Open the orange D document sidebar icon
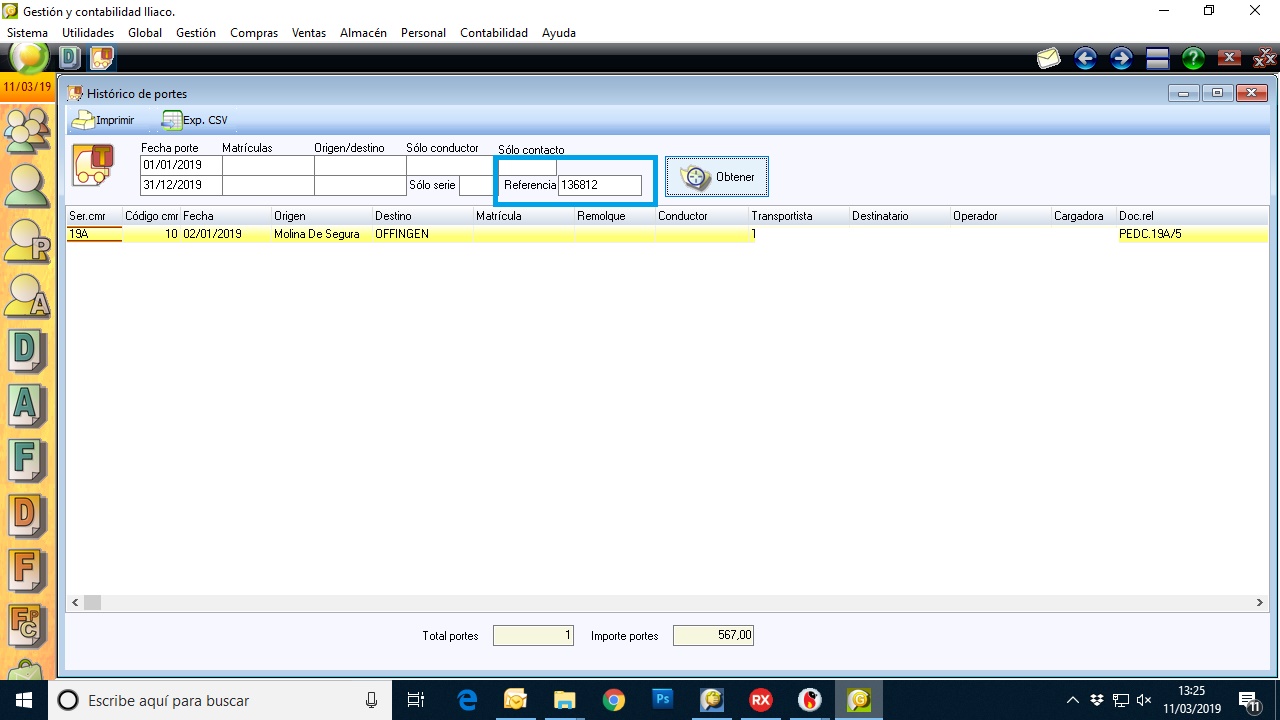 [27, 517]
